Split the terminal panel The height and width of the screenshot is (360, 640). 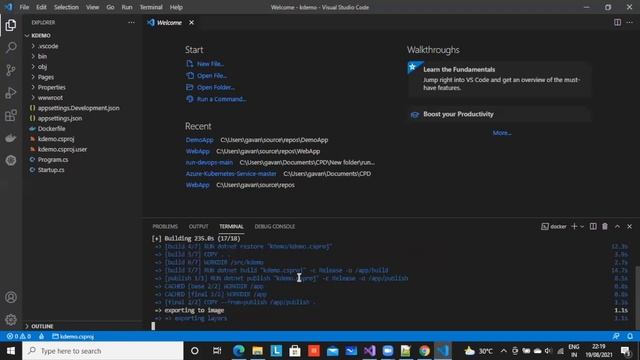[593, 226]
